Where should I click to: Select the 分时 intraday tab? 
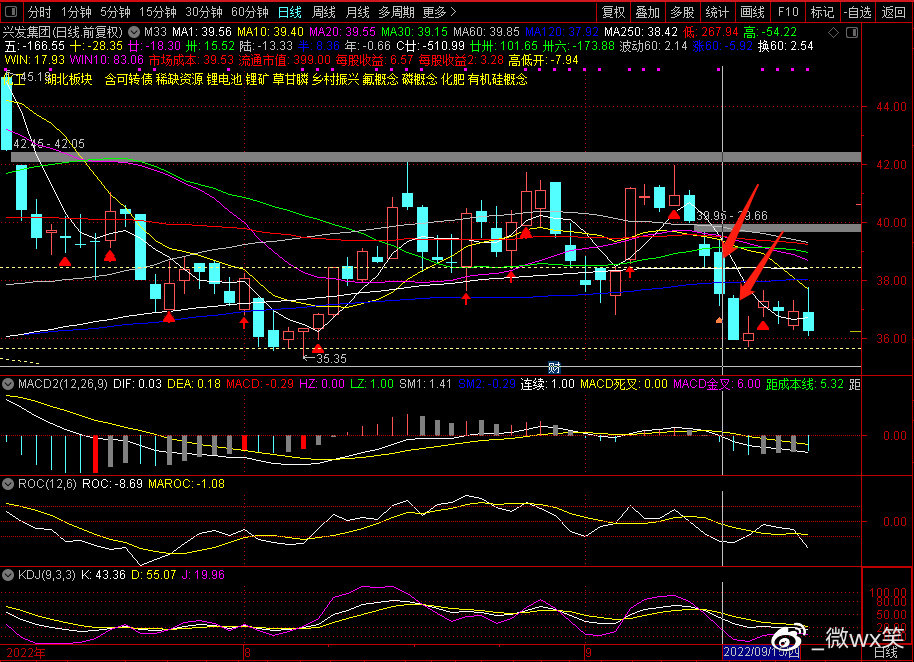39,13
